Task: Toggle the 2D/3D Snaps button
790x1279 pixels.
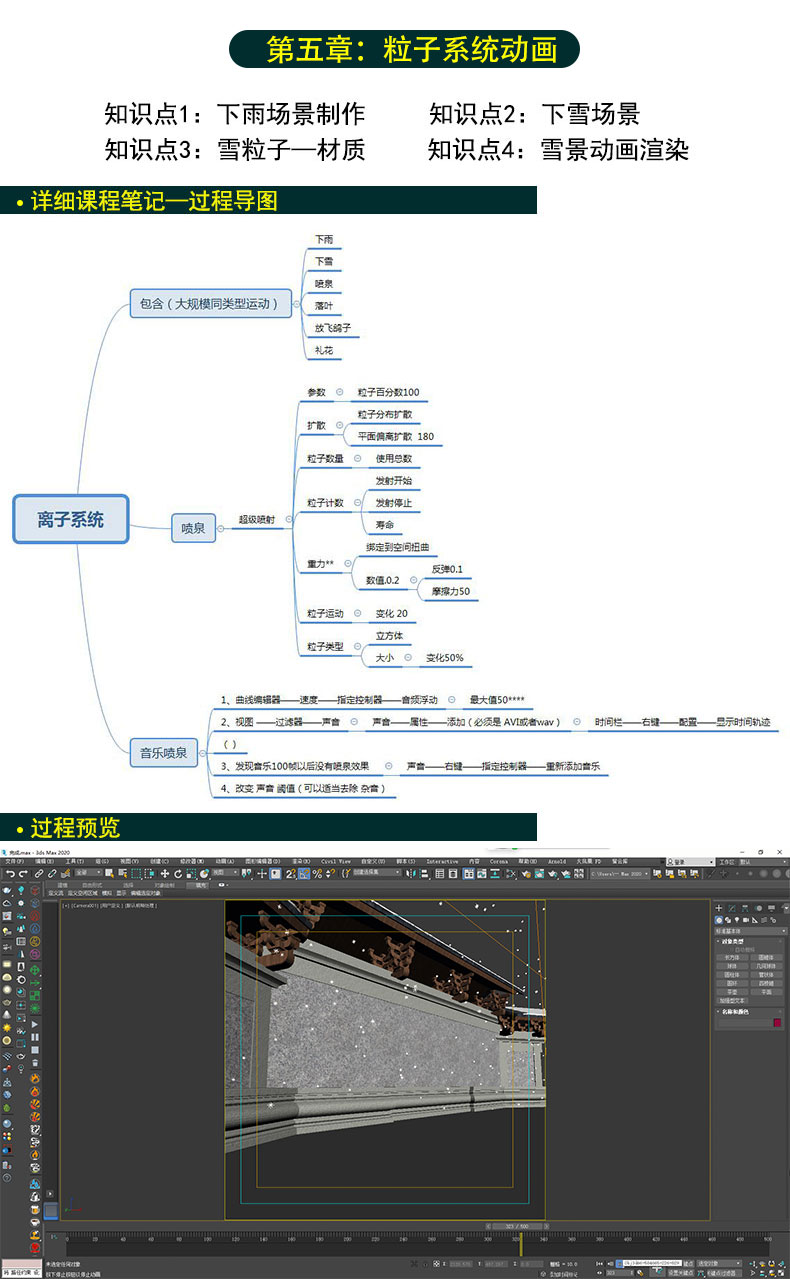Action: (x=290, y=873)
